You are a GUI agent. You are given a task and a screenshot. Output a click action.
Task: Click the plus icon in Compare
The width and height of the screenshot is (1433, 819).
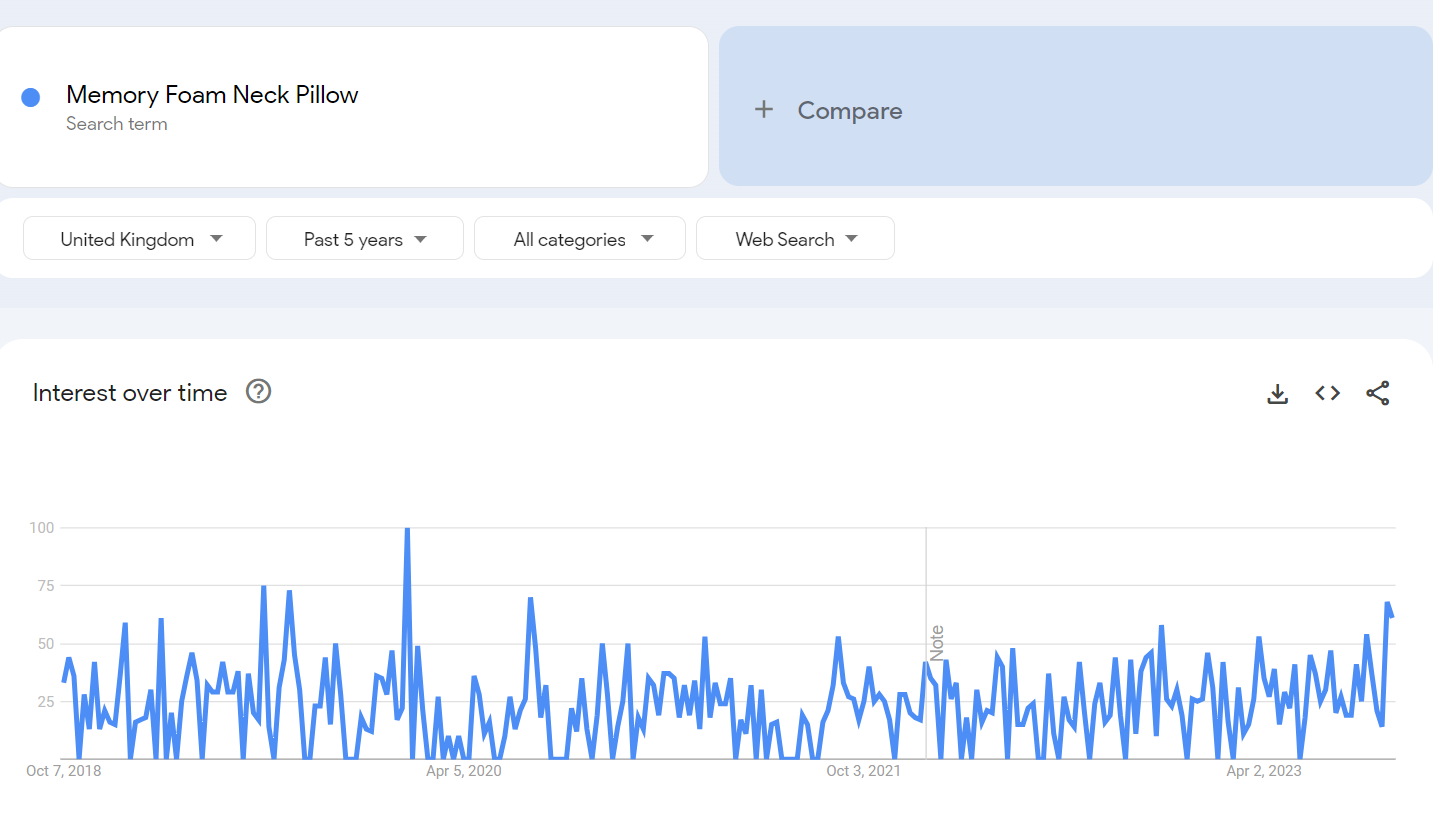pyautogui.click(x=764, y=110)
